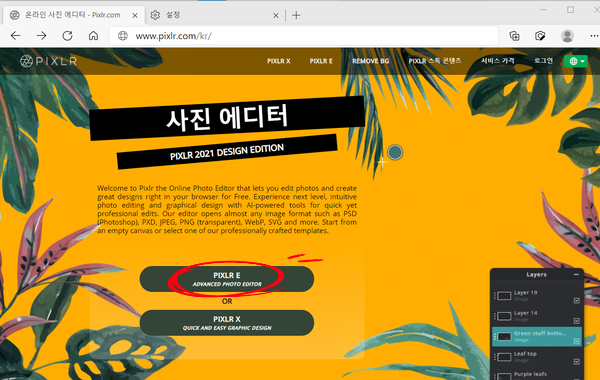Switch to the 설정 tab

(214, 15)
